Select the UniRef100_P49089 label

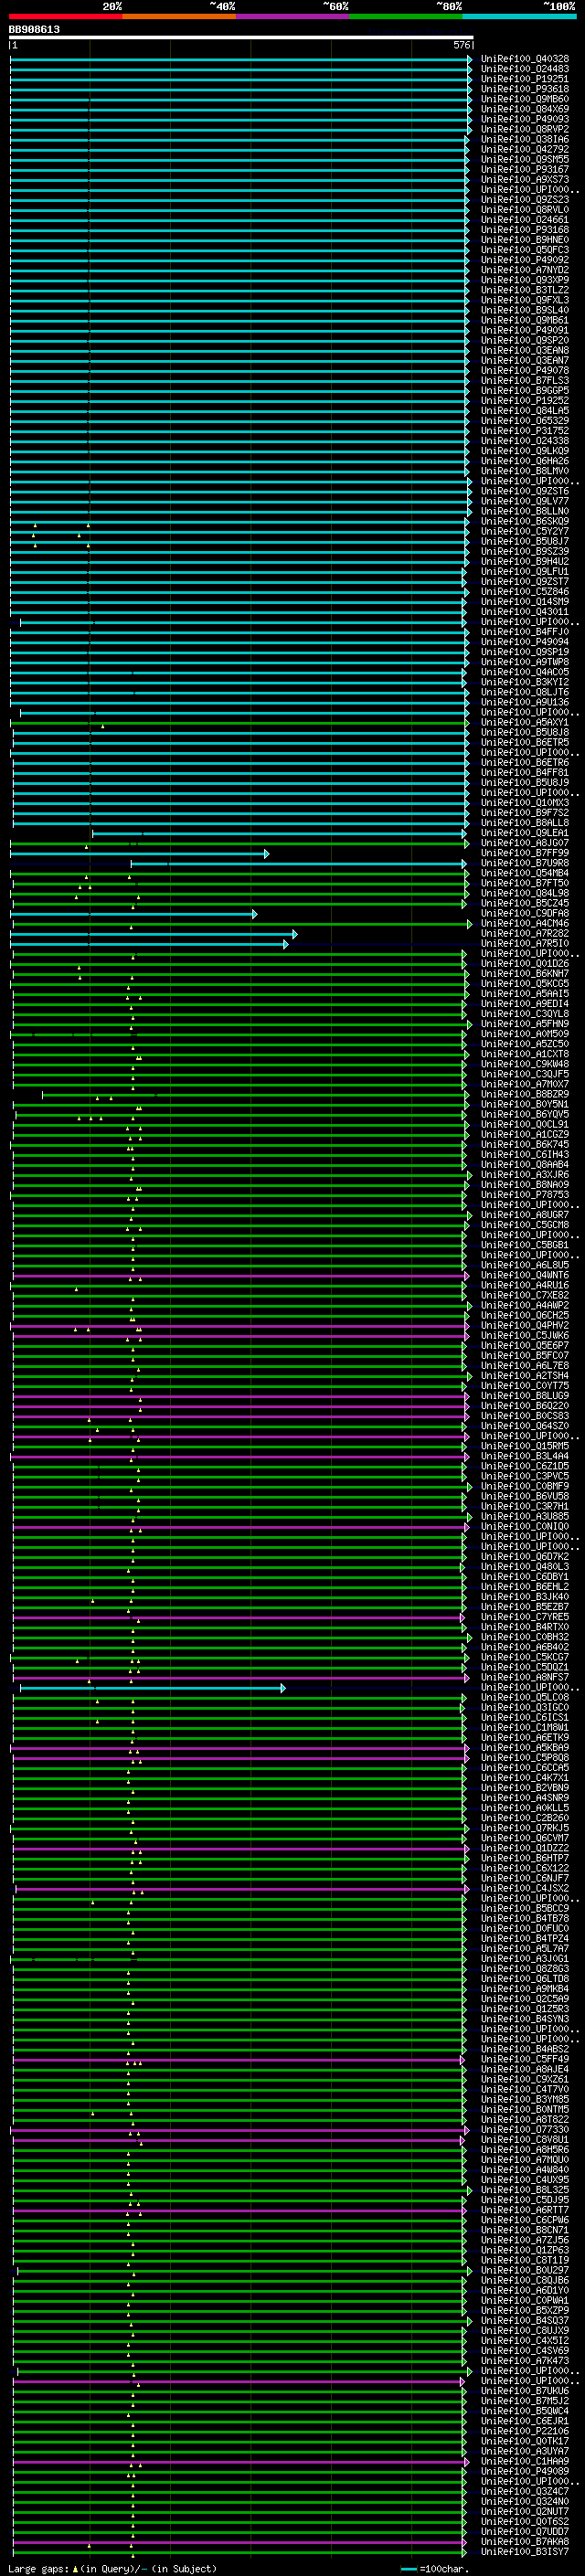click(x=525, y=2472)
